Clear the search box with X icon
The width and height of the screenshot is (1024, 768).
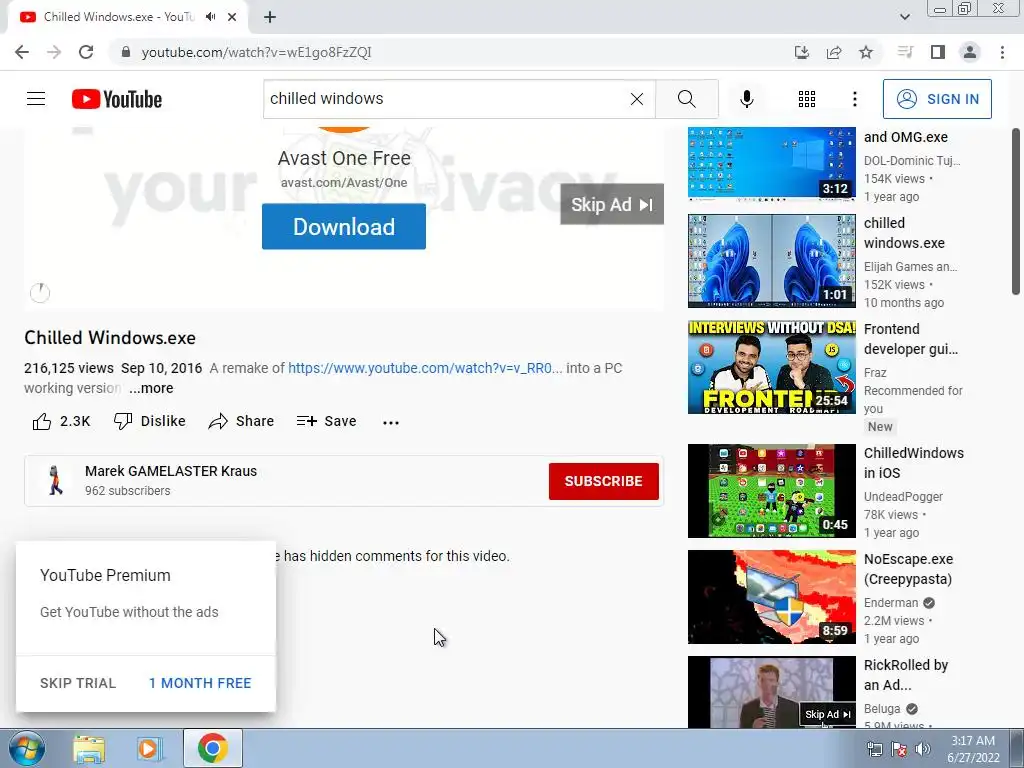click(637, 99)
